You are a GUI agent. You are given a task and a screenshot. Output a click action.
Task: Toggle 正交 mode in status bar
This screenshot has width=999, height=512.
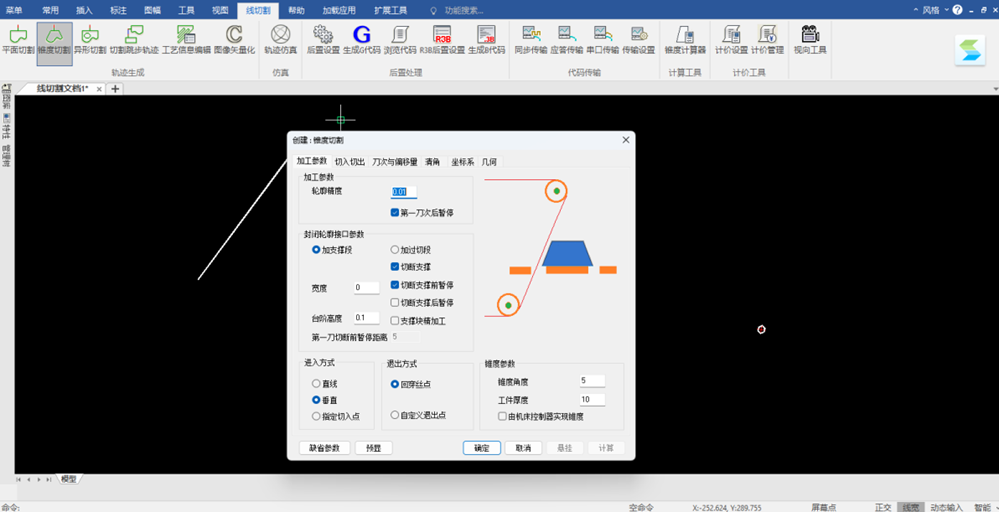click(x=883, y=507)
